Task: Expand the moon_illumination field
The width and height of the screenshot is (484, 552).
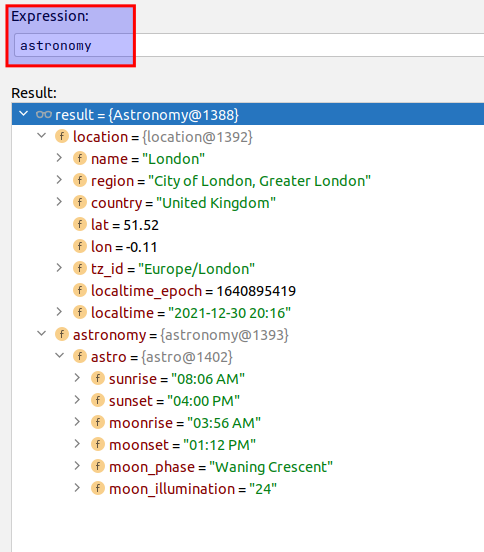Action: [x=77, y=488]
